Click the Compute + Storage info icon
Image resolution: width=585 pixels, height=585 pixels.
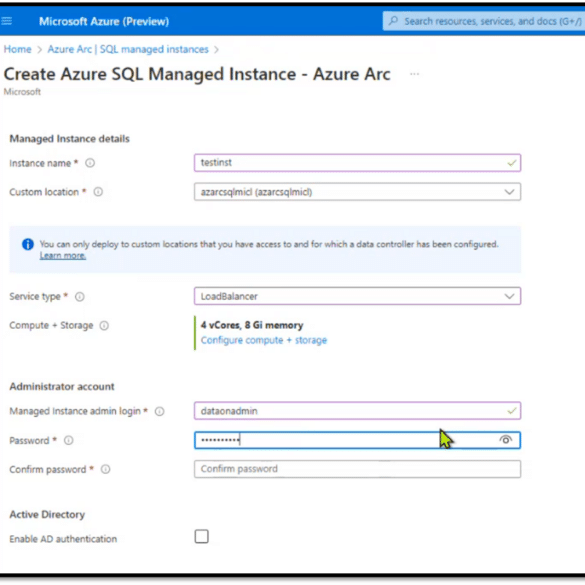(104, 325)
